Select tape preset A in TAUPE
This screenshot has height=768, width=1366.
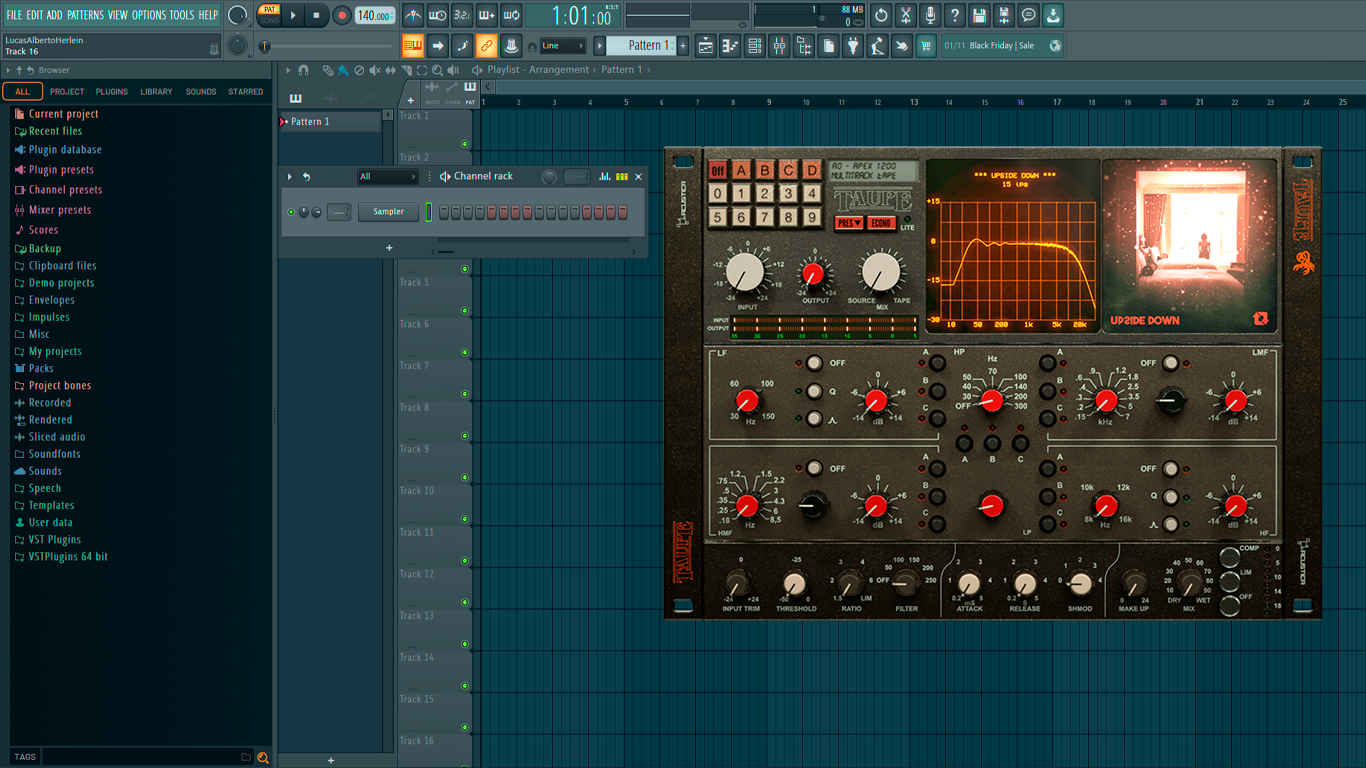pos(741,170)
